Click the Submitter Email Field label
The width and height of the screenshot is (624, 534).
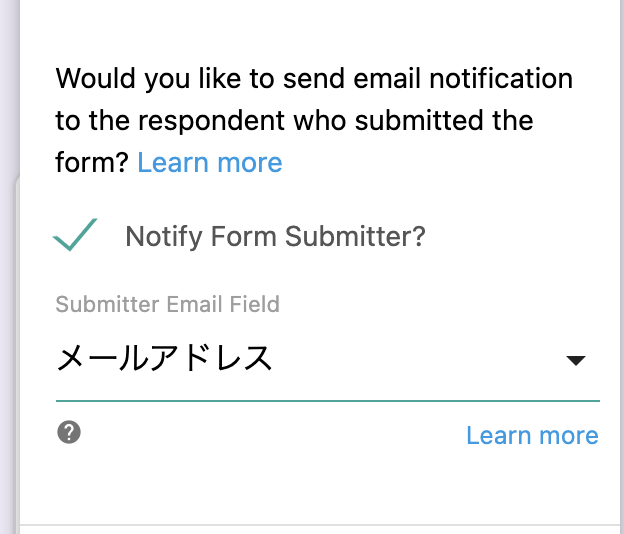click(x=168, y=304)
